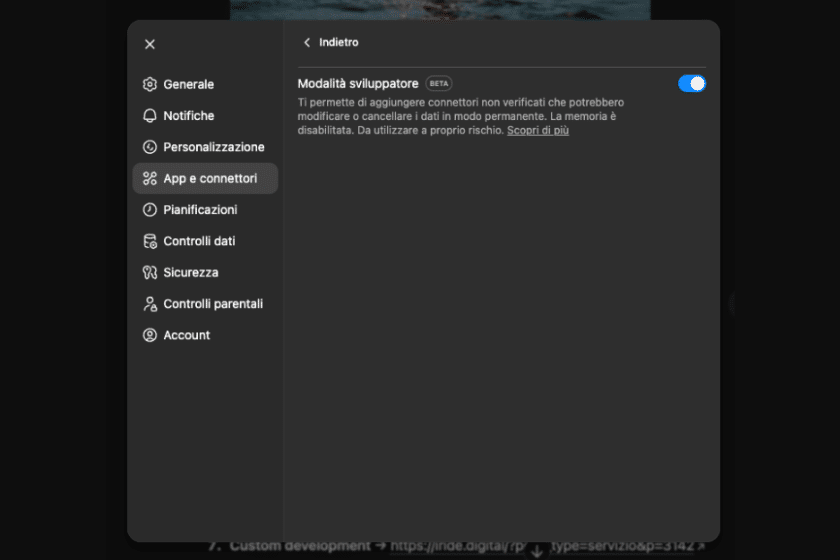Go to the Sicurezza section

click(205, 272)
